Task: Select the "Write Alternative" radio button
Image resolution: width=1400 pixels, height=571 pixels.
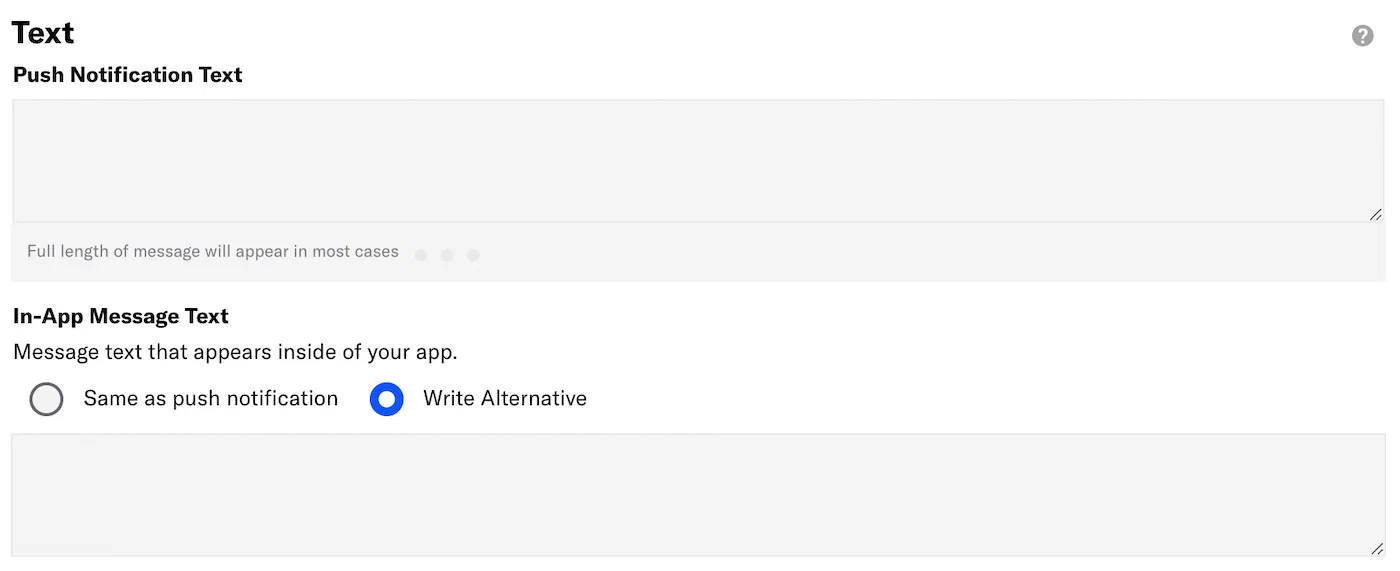Action: (386, 399)
